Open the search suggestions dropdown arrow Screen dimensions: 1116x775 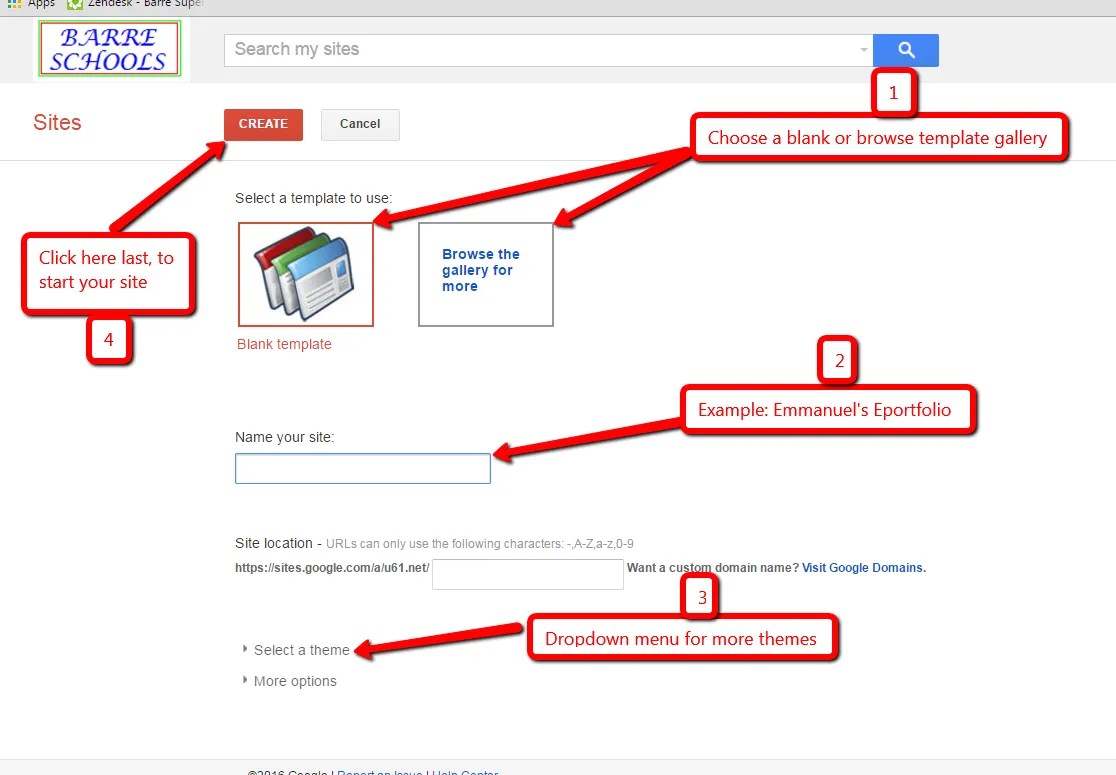864,50
